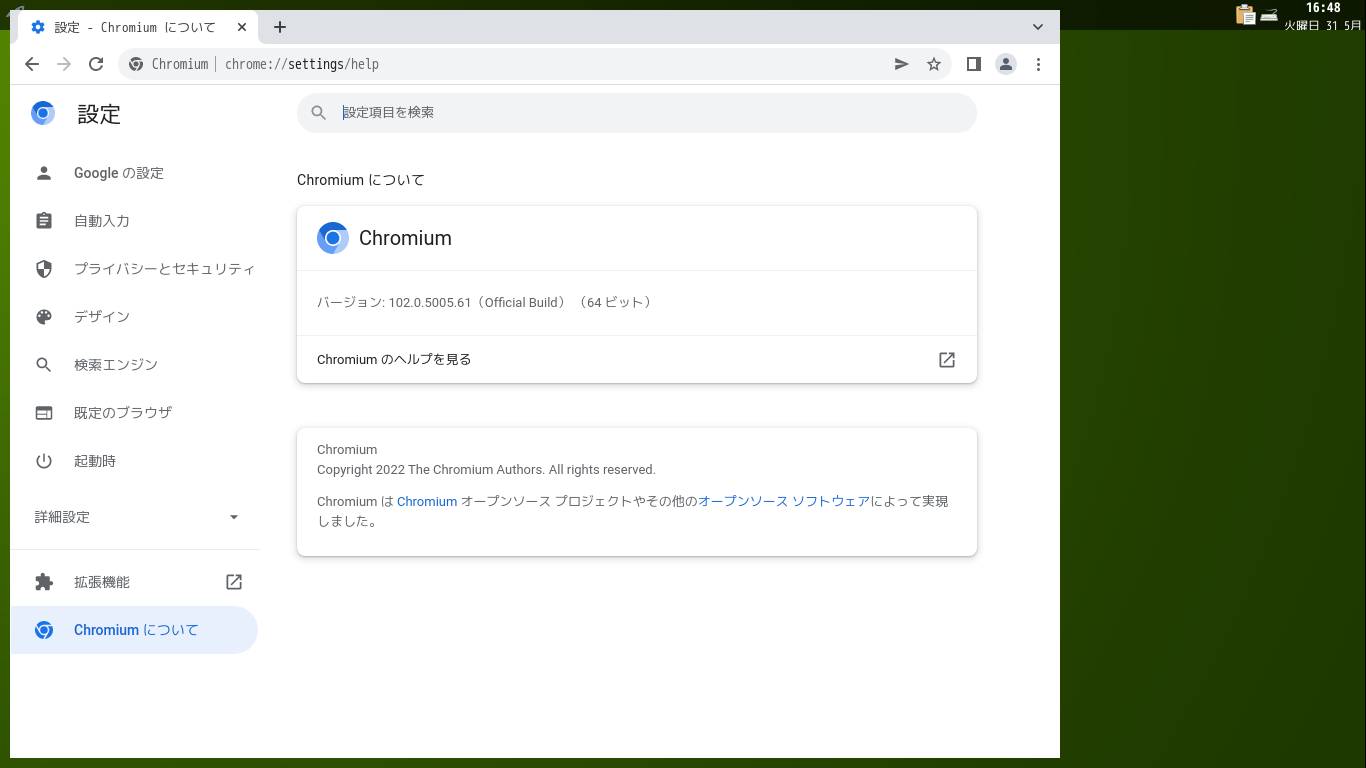The image size is (1366, 768).
Task: Open the side panel icon
Action: click(974, 64)
